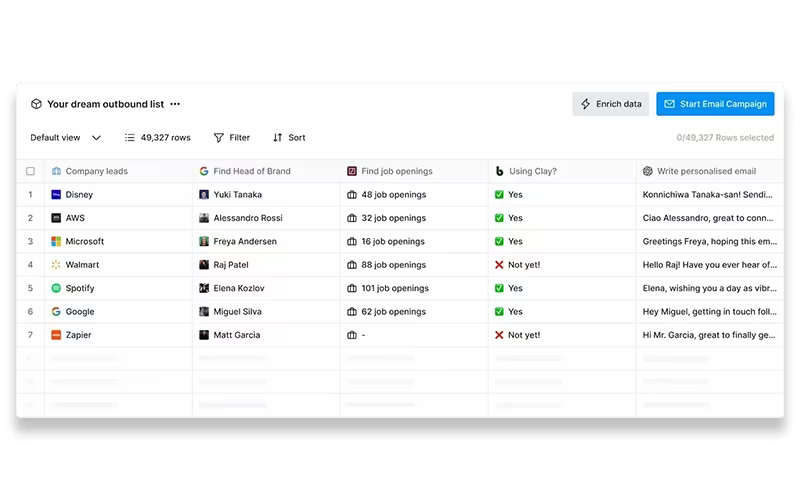Click red X in Walmart row
Screen dimensions: 800x500
(499, 265)
